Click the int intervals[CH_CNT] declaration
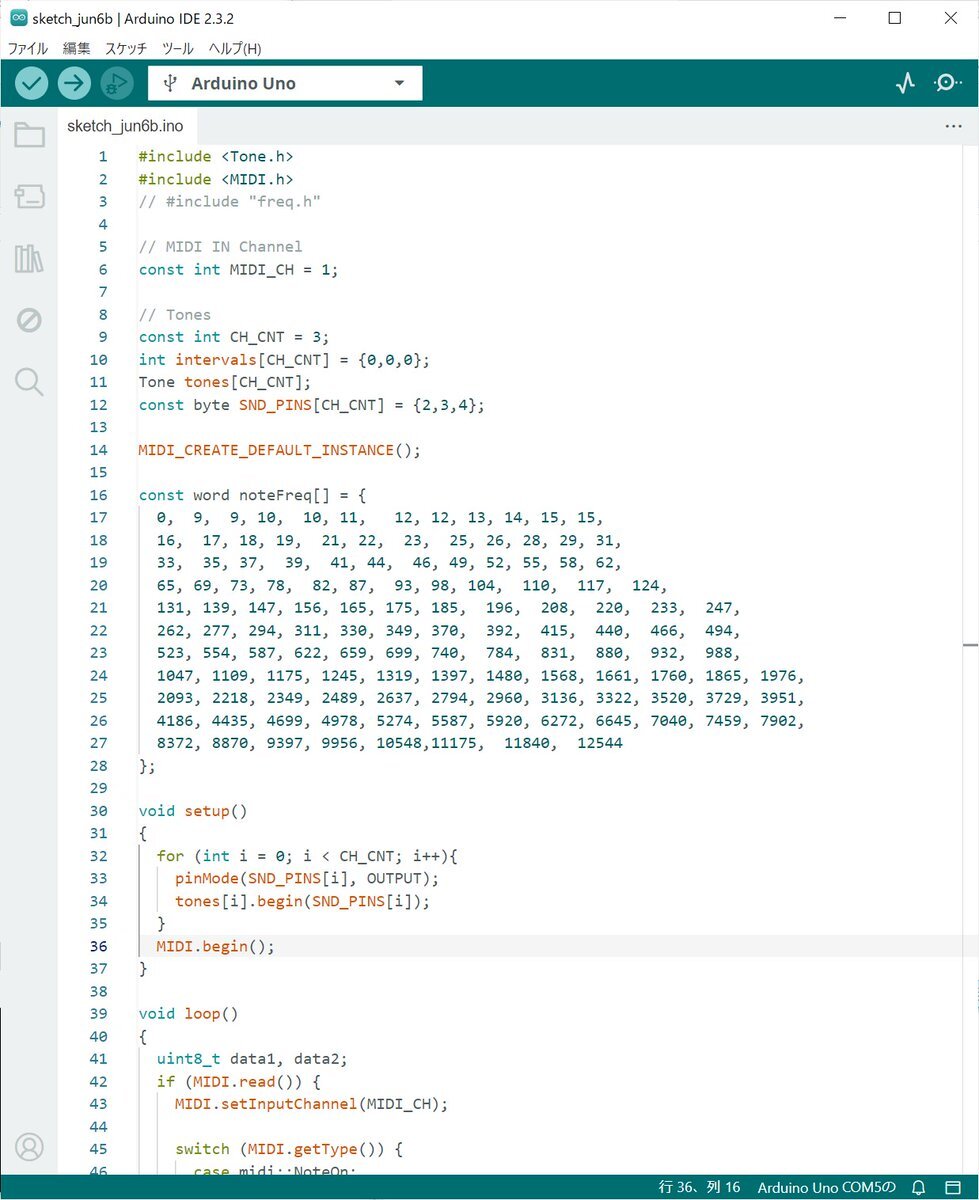Viewport: 979px width, 1200px height. [284, 359]
